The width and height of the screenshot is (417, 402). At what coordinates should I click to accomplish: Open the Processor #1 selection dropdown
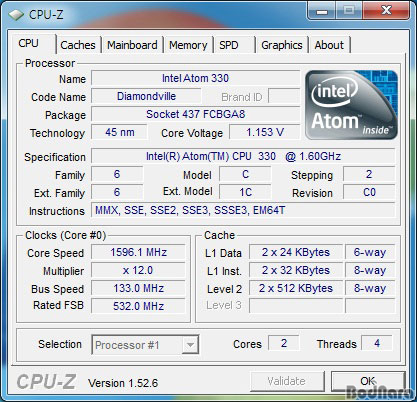pyautogui.click(x=145, y=345)
